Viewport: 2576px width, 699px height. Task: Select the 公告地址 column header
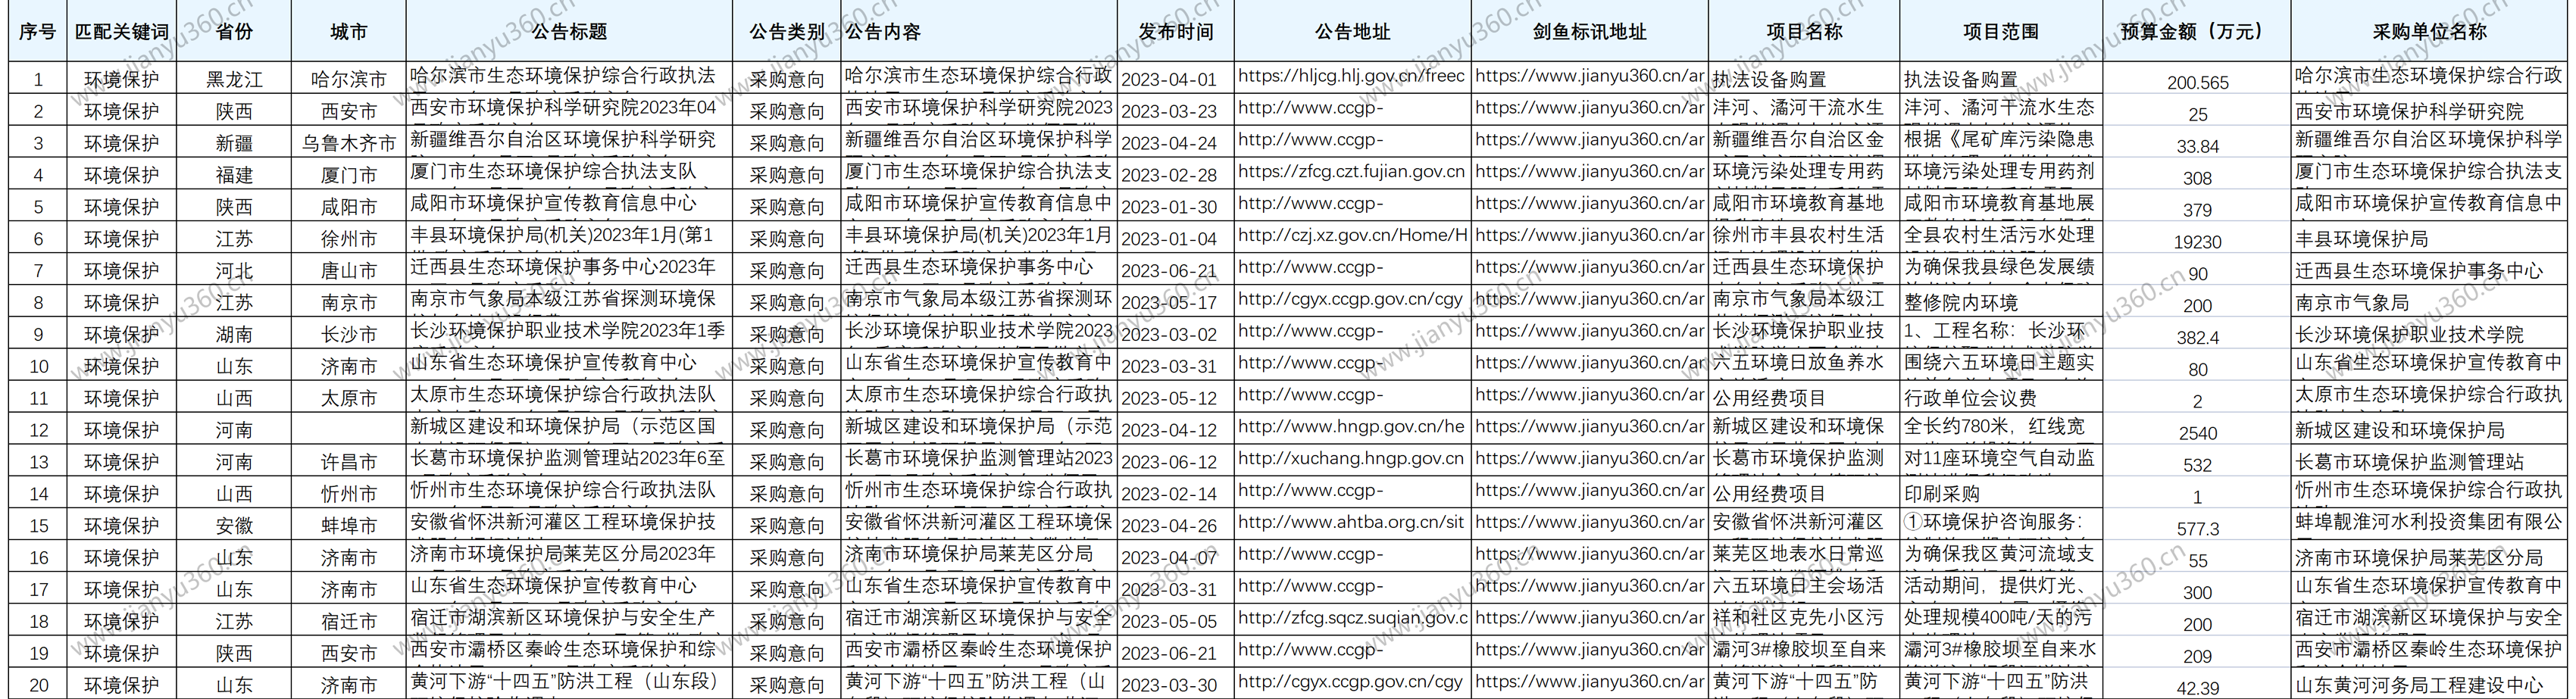(1352, 32)
